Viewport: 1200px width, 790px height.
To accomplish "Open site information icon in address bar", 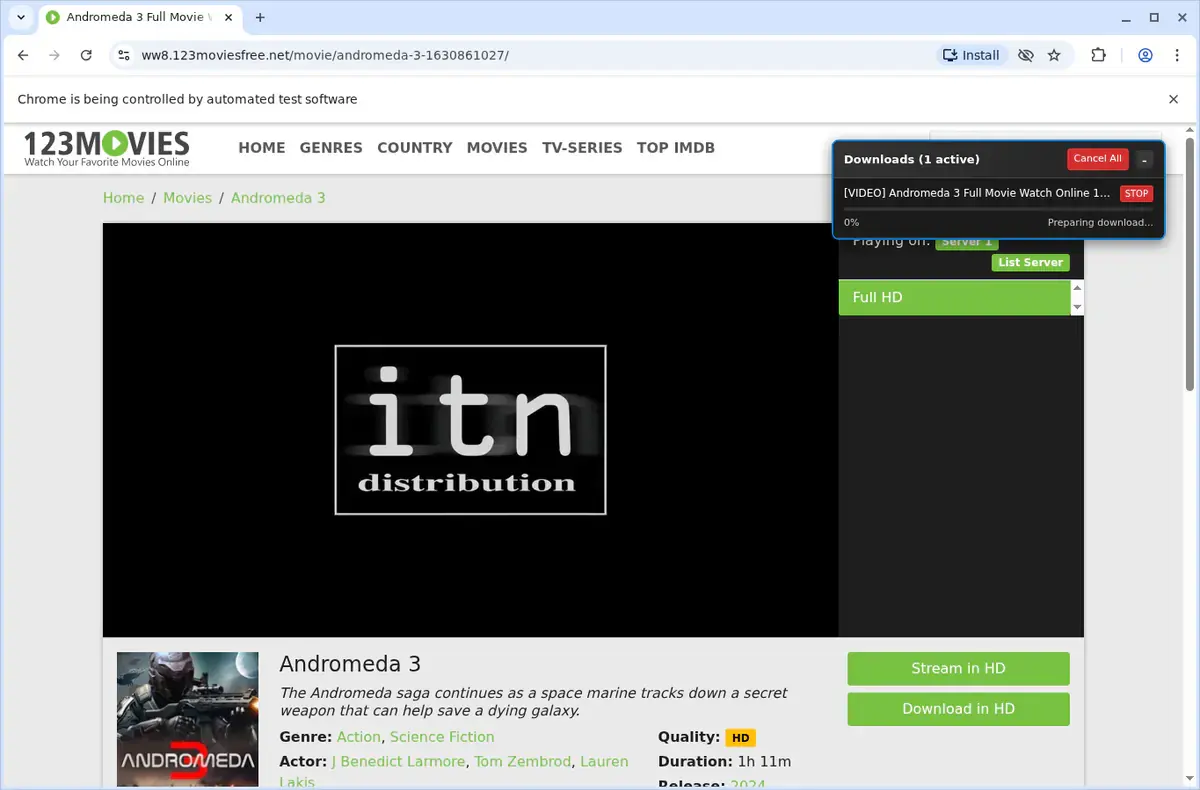I will 123,55.
